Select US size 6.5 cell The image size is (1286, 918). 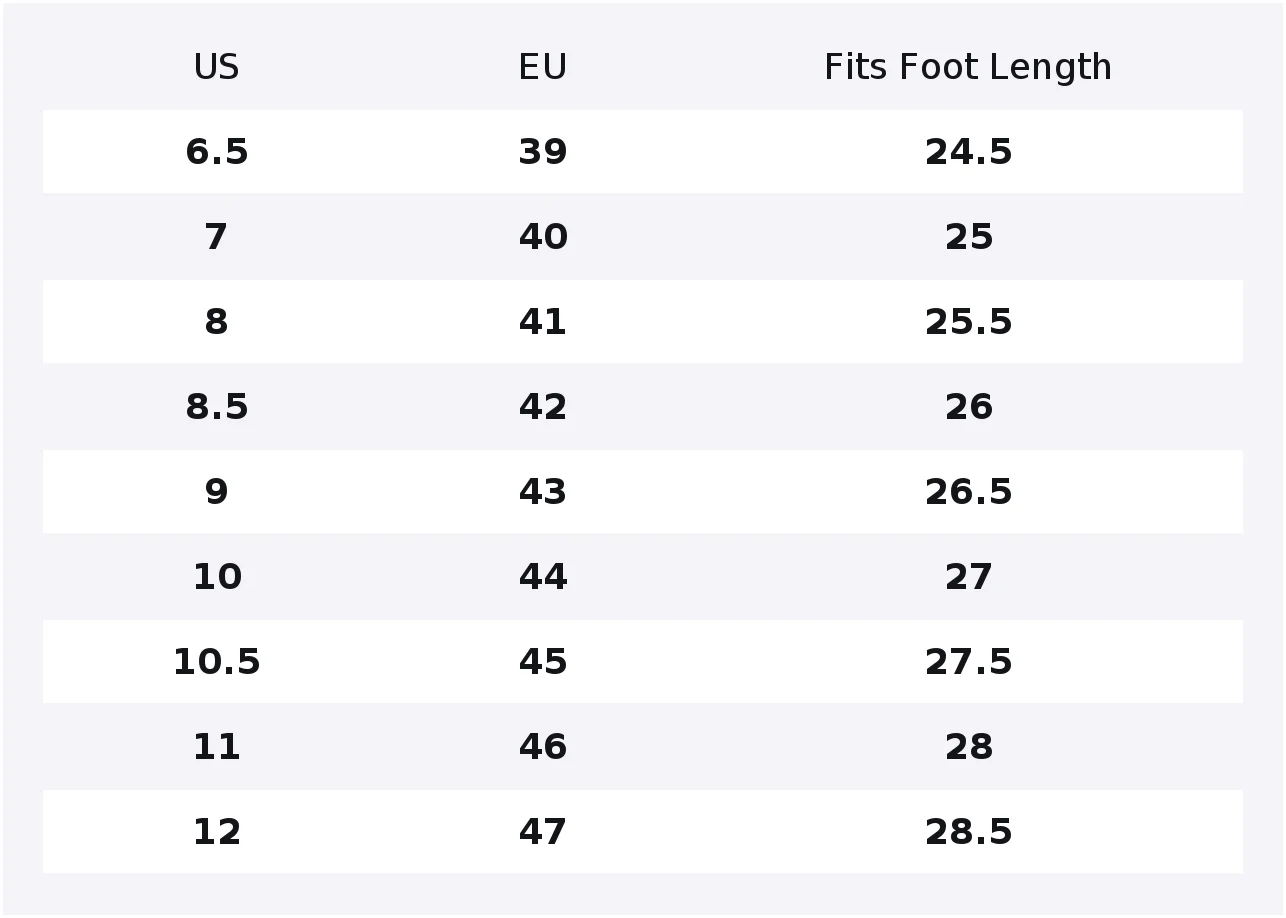[216, 152]
